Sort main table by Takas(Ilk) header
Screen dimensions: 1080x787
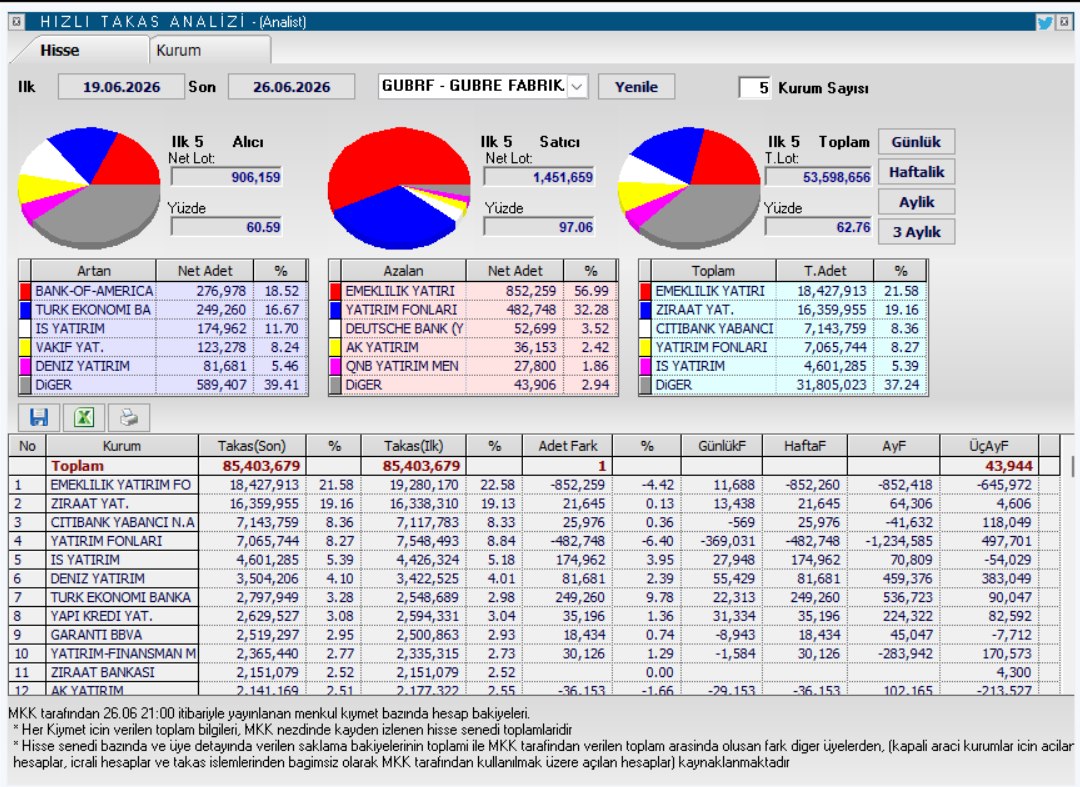click(413, 445)
